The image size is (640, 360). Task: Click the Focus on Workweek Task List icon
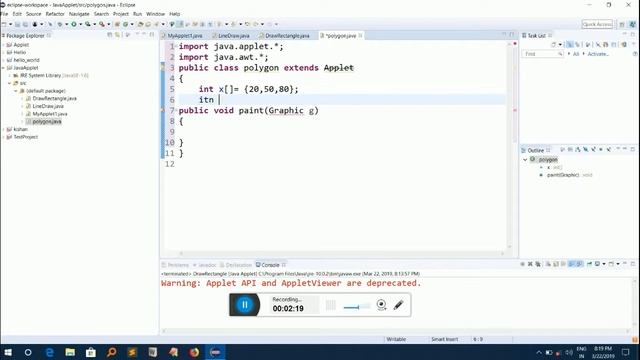coord(587,44)
